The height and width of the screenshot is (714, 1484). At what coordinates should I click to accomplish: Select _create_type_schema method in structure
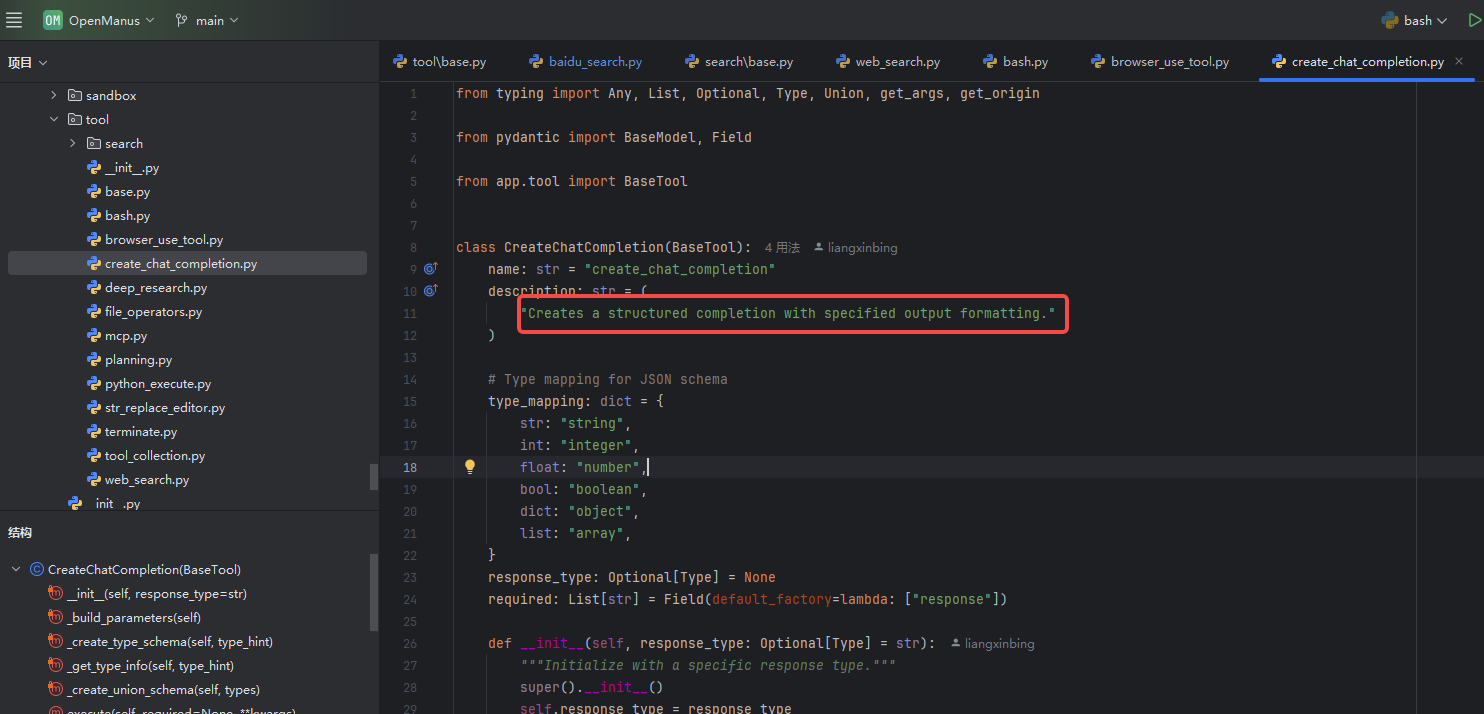[170, 642]
